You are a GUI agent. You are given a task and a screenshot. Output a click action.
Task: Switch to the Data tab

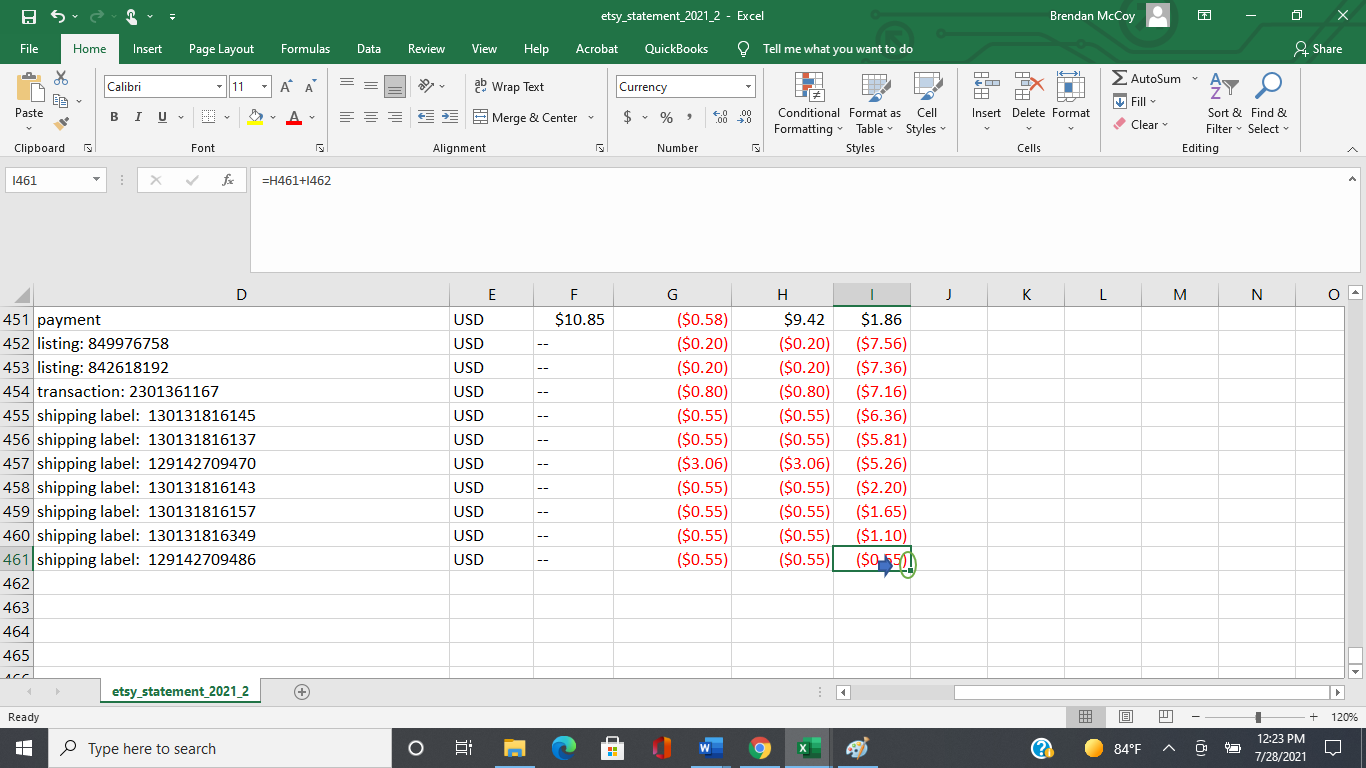tap(369, 49)
